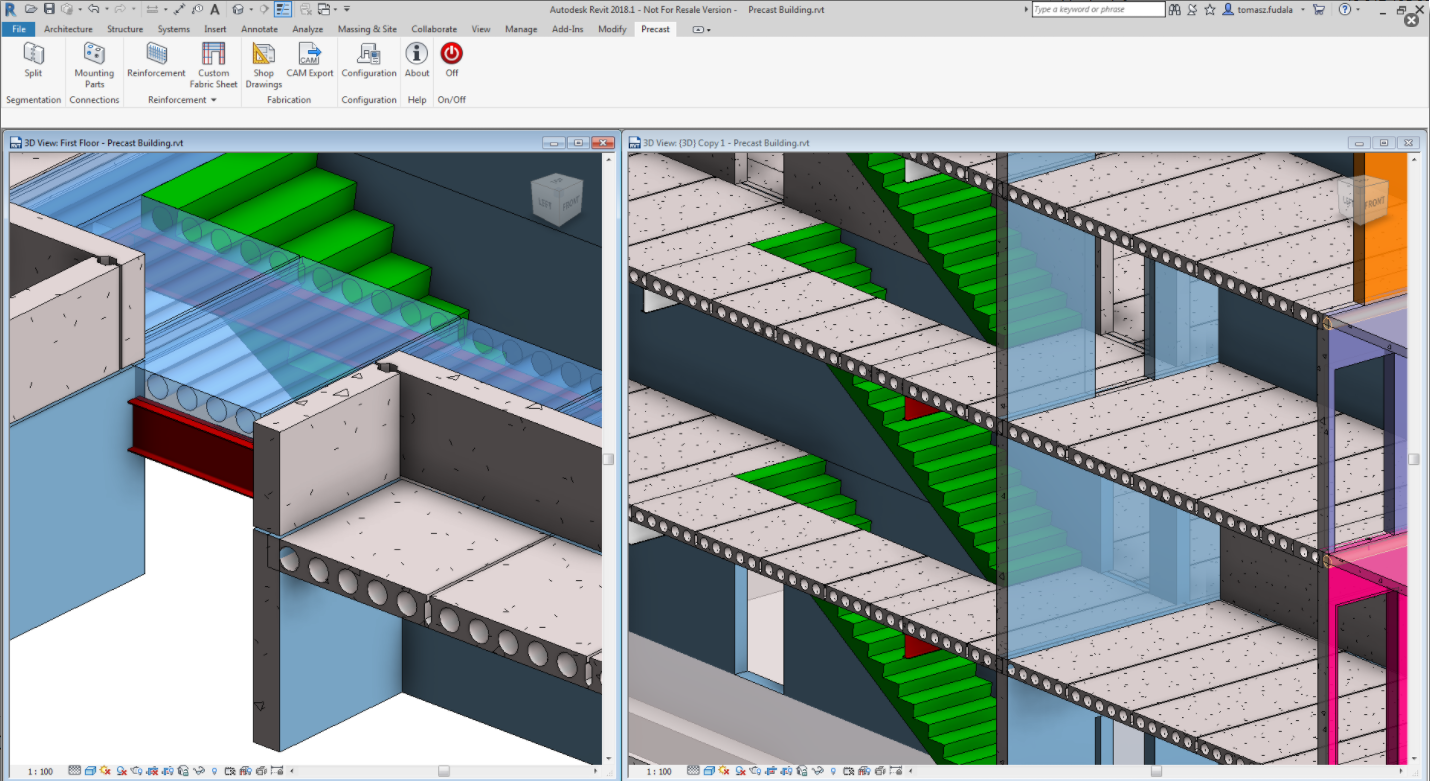Switch to the Structure ribbon tab
Image resolution: width=1430 pixels, height=781 pixels.
pos(125,29)
